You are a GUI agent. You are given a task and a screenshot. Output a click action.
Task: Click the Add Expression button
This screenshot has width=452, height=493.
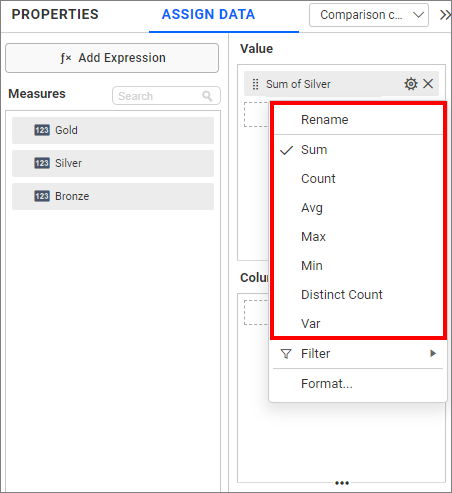112,58
